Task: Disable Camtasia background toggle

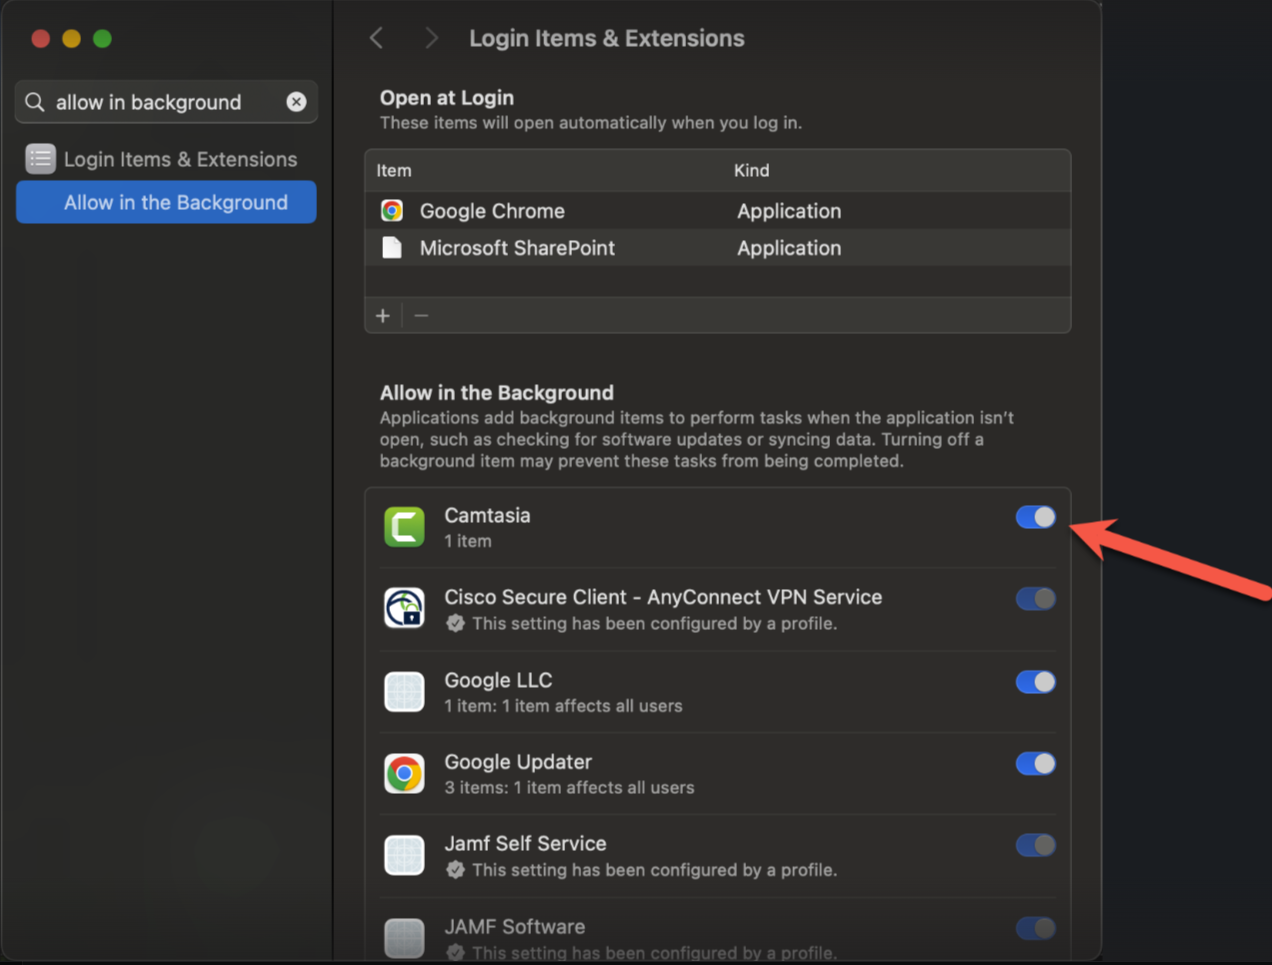Action: tap(1035, 517)
